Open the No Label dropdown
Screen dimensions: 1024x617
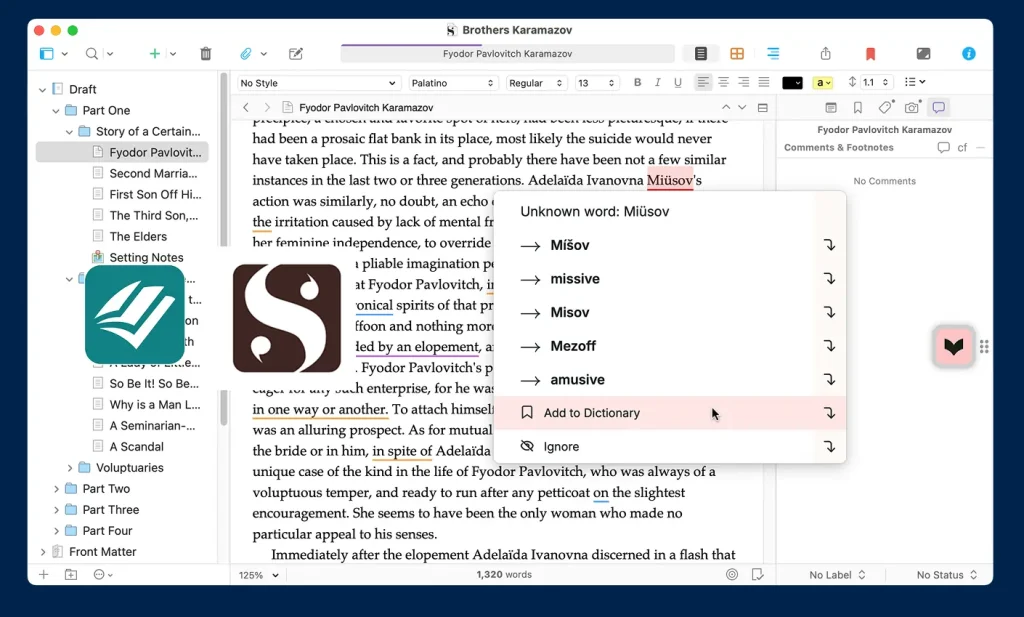837,575
